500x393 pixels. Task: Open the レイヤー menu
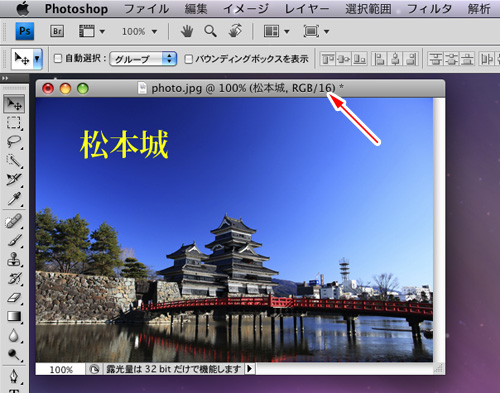click(307, 9)
